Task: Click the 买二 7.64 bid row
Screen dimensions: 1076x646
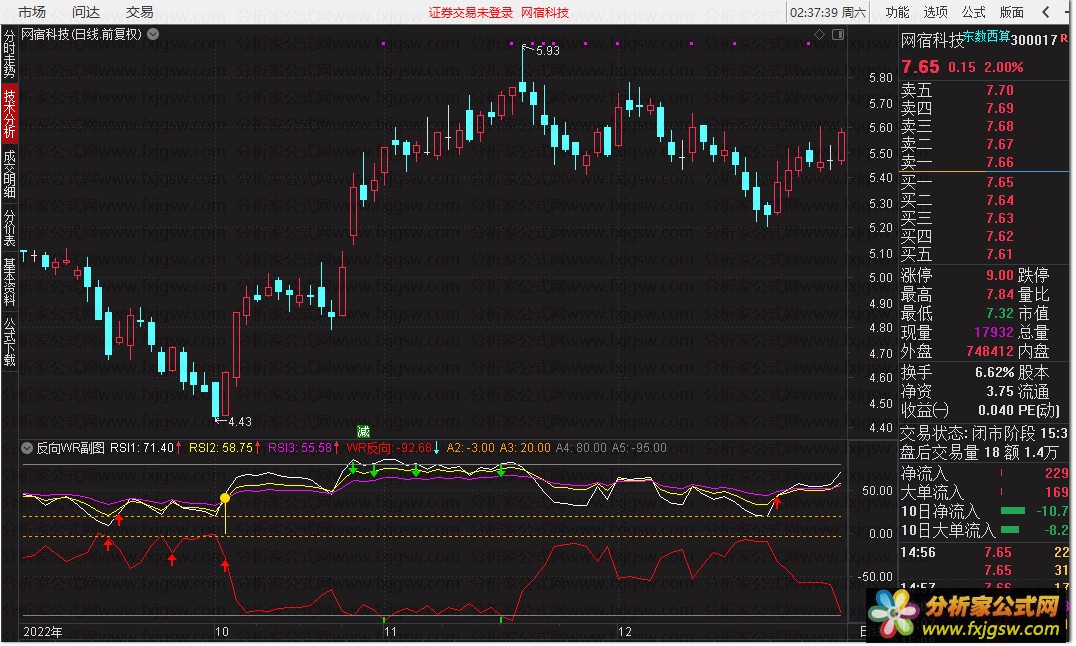Action: (x=984, y=200)
